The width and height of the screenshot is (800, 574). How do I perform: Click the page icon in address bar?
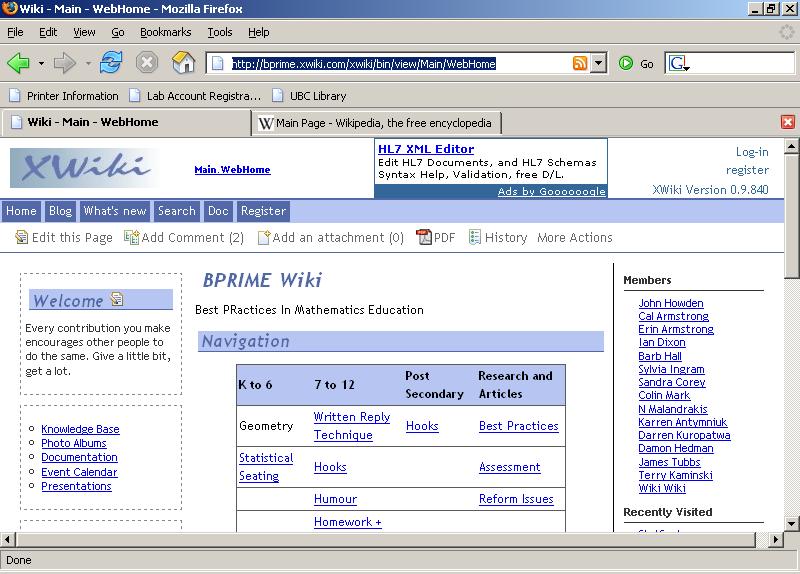[x=218, y=63]
